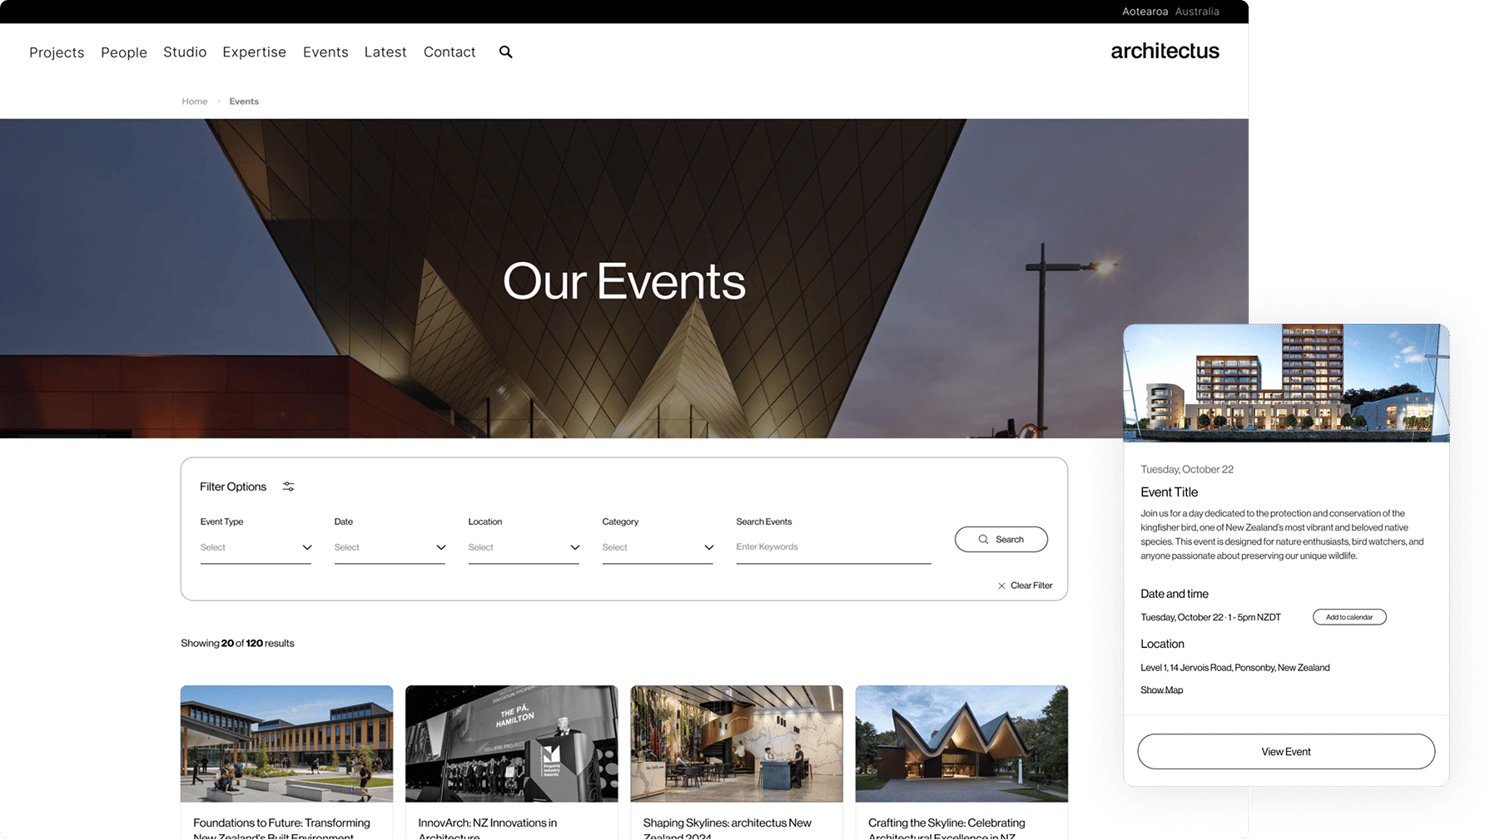Go to the Expertise navigation item
1500x840 pixels.
(254, 52)
